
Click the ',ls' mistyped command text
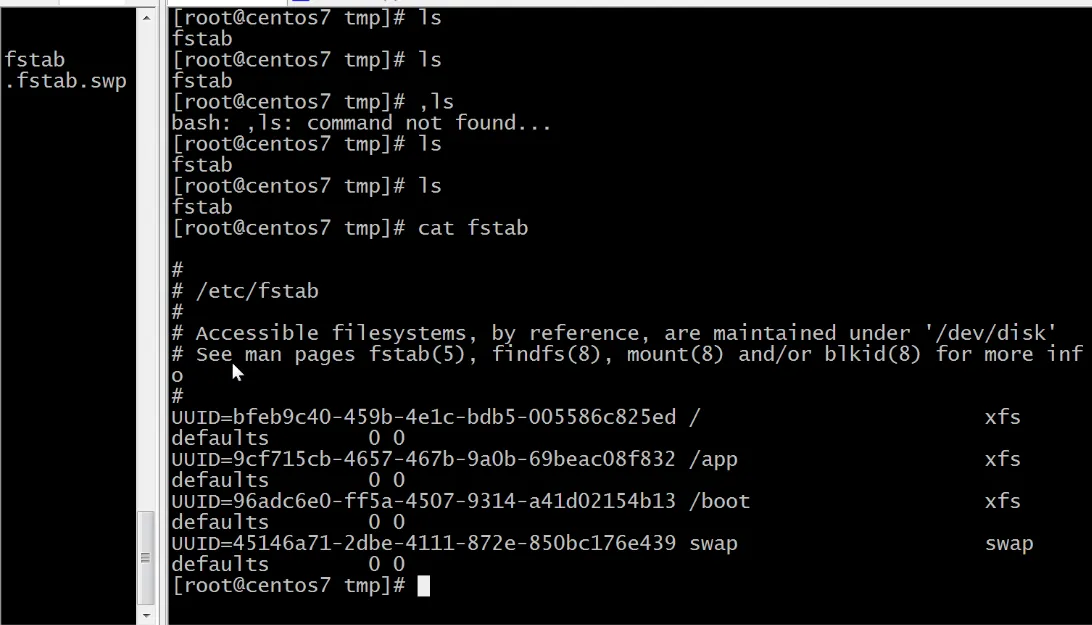pos(436,102)
